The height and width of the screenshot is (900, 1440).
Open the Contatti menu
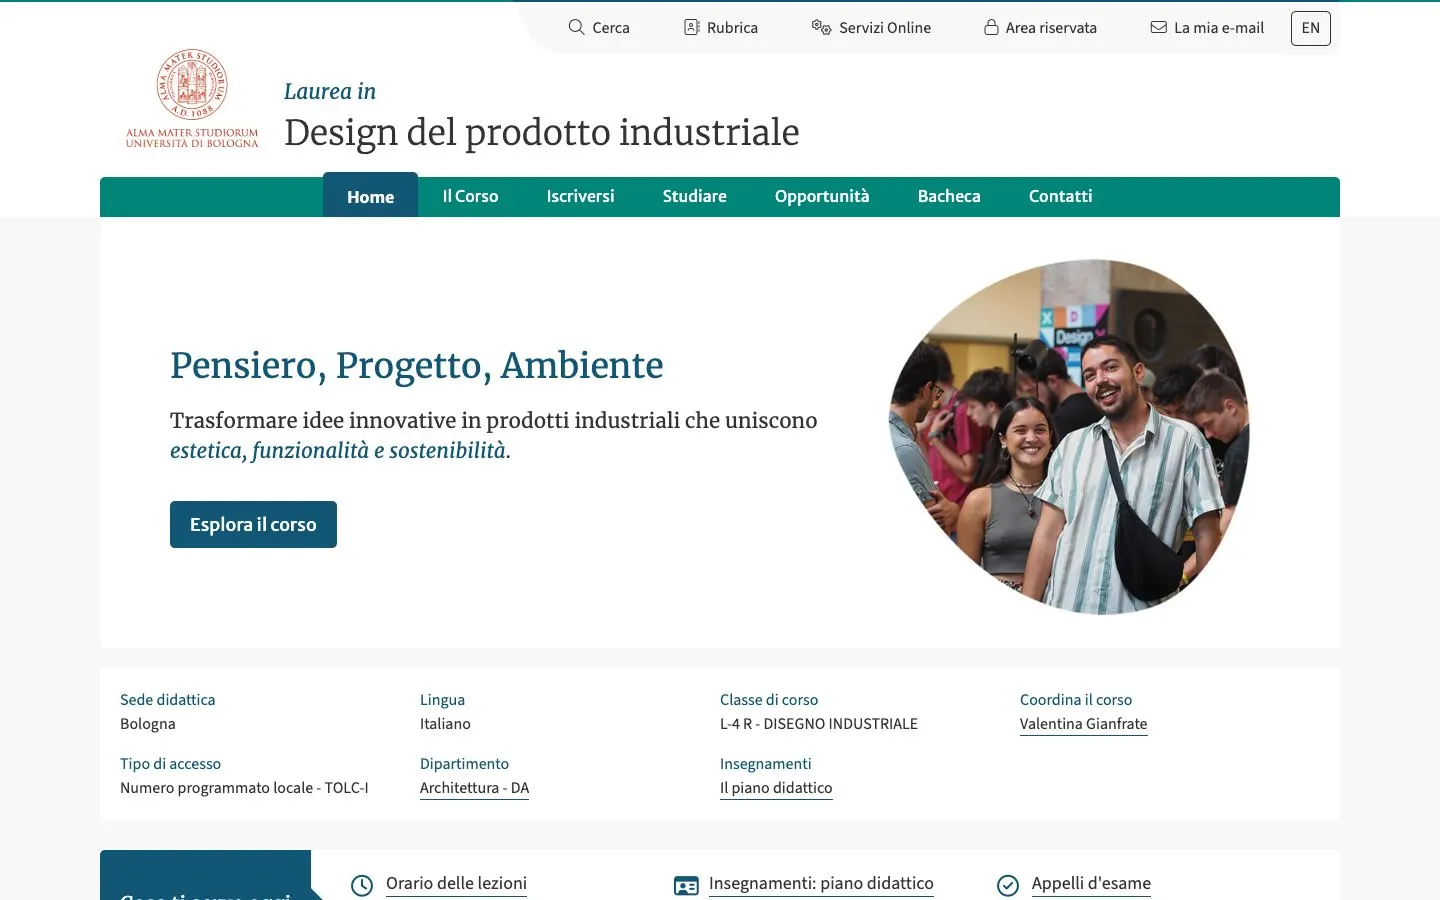1060,196
